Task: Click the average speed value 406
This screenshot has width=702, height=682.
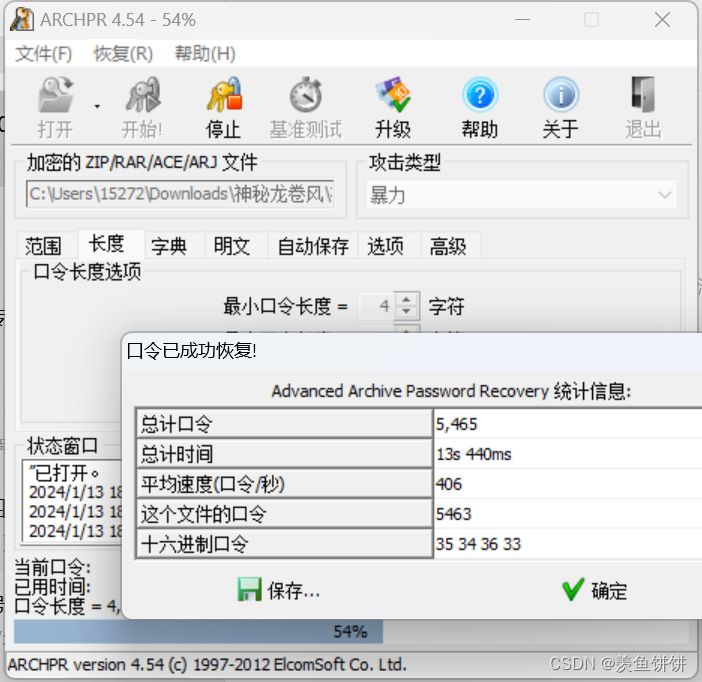Action: [449, 484]
